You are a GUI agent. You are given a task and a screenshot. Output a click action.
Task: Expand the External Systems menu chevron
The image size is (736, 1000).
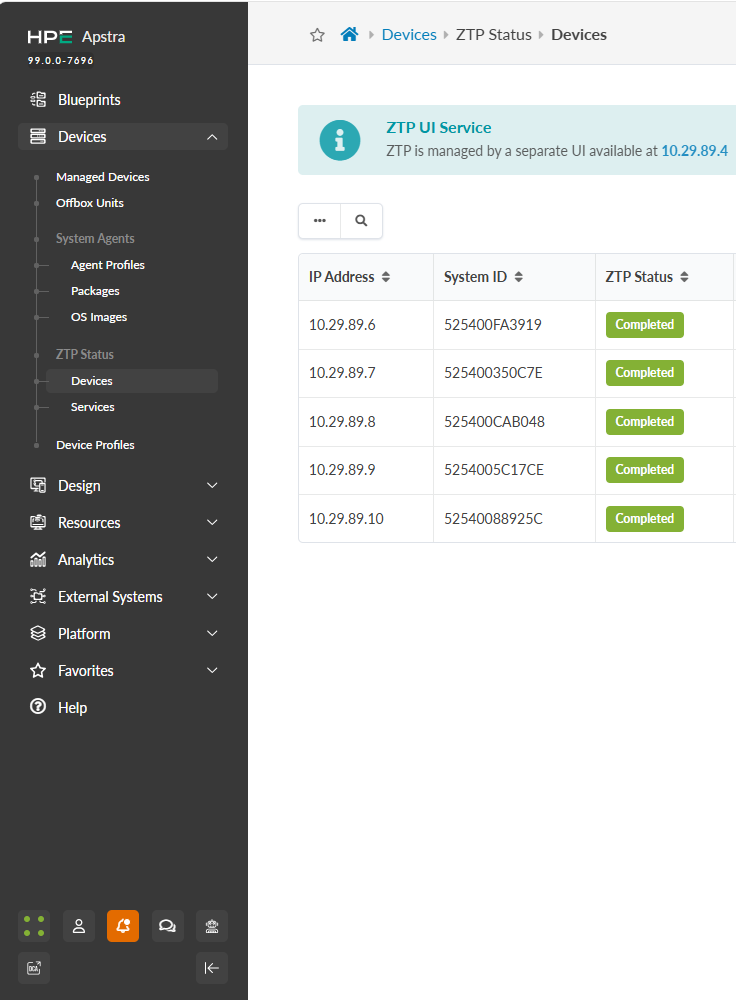tap(212, 596)
